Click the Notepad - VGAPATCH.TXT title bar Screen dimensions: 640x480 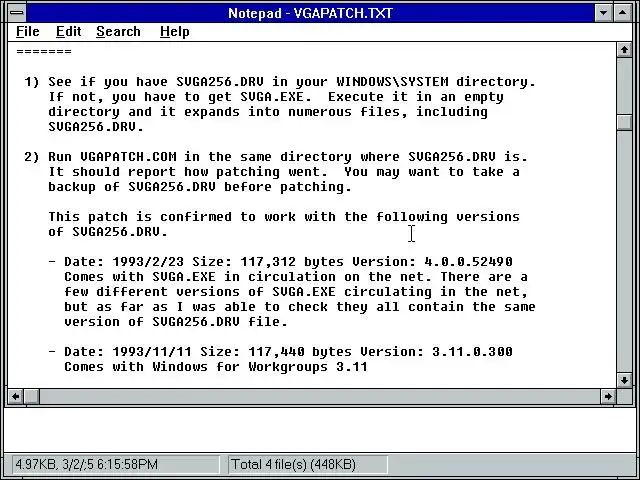tap(310, 13)
